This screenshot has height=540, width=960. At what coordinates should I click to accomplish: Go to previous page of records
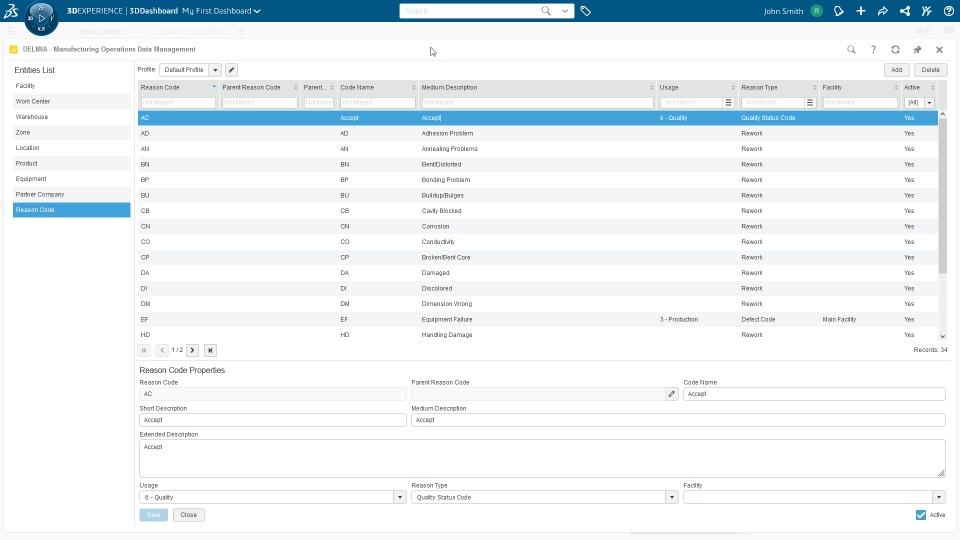coord(162,350)
